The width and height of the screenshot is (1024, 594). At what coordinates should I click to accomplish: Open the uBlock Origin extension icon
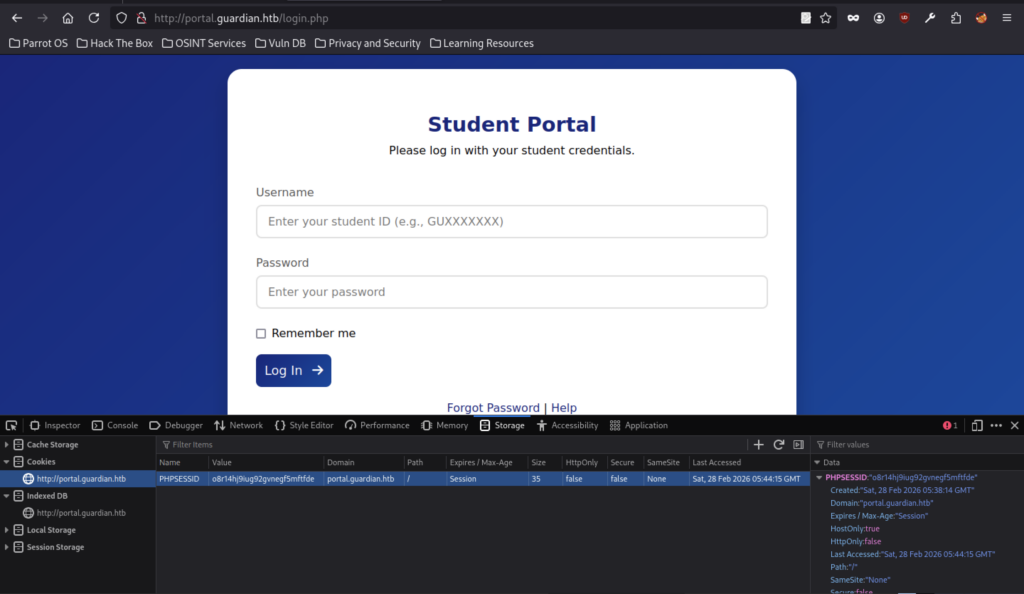(904, 18)
